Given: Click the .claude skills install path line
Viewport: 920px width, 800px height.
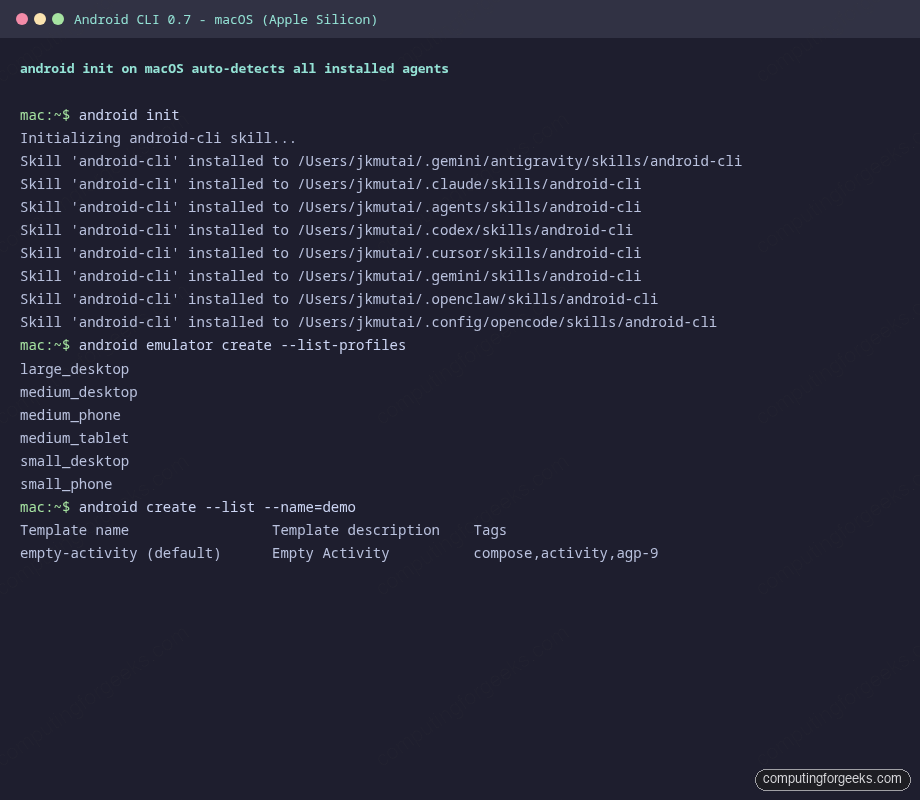Looking at the screenshot, I should tap(330, 184).
